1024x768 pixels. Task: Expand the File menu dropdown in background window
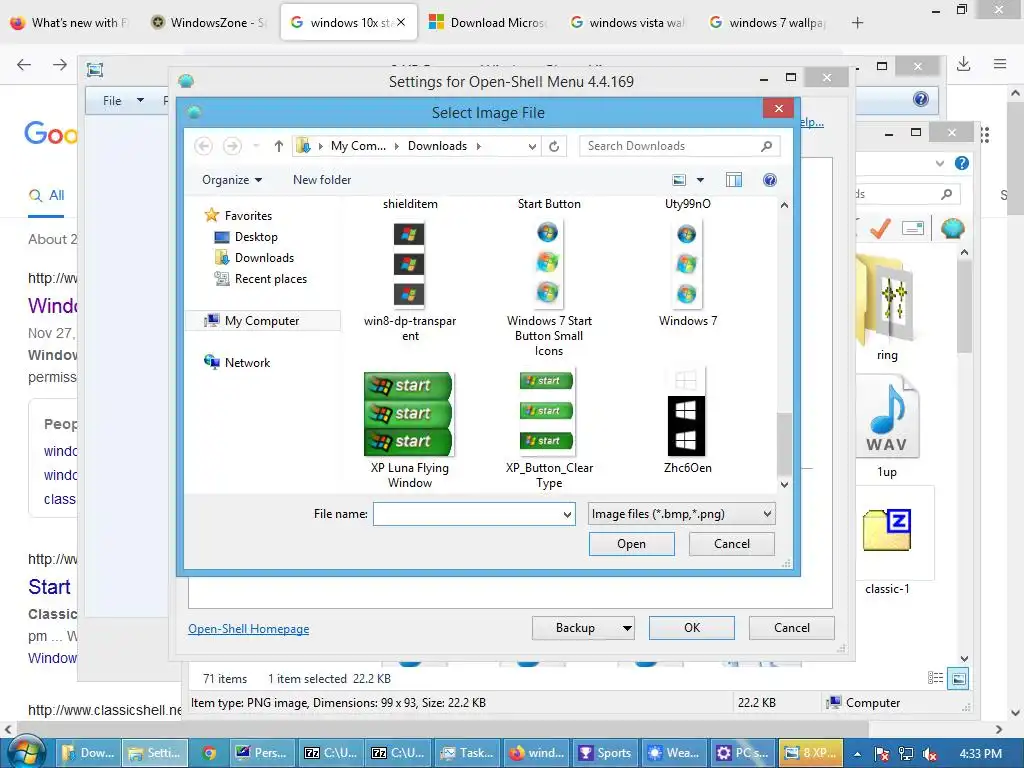[140, 101]
